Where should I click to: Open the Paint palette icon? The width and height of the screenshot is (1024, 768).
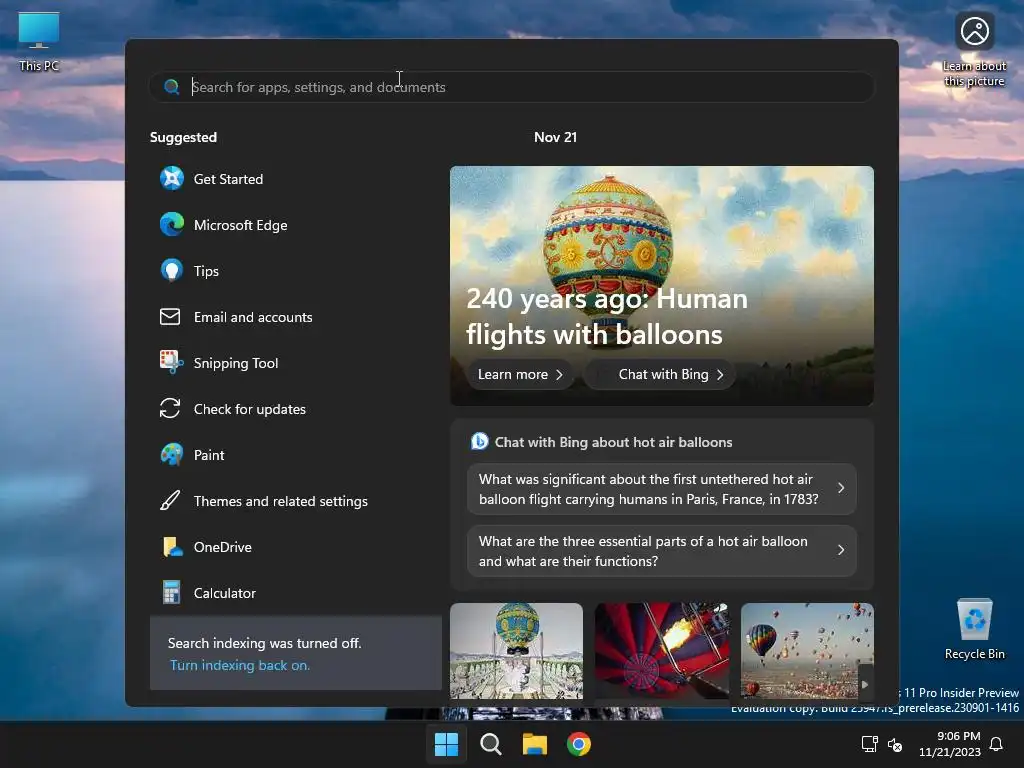172,455
